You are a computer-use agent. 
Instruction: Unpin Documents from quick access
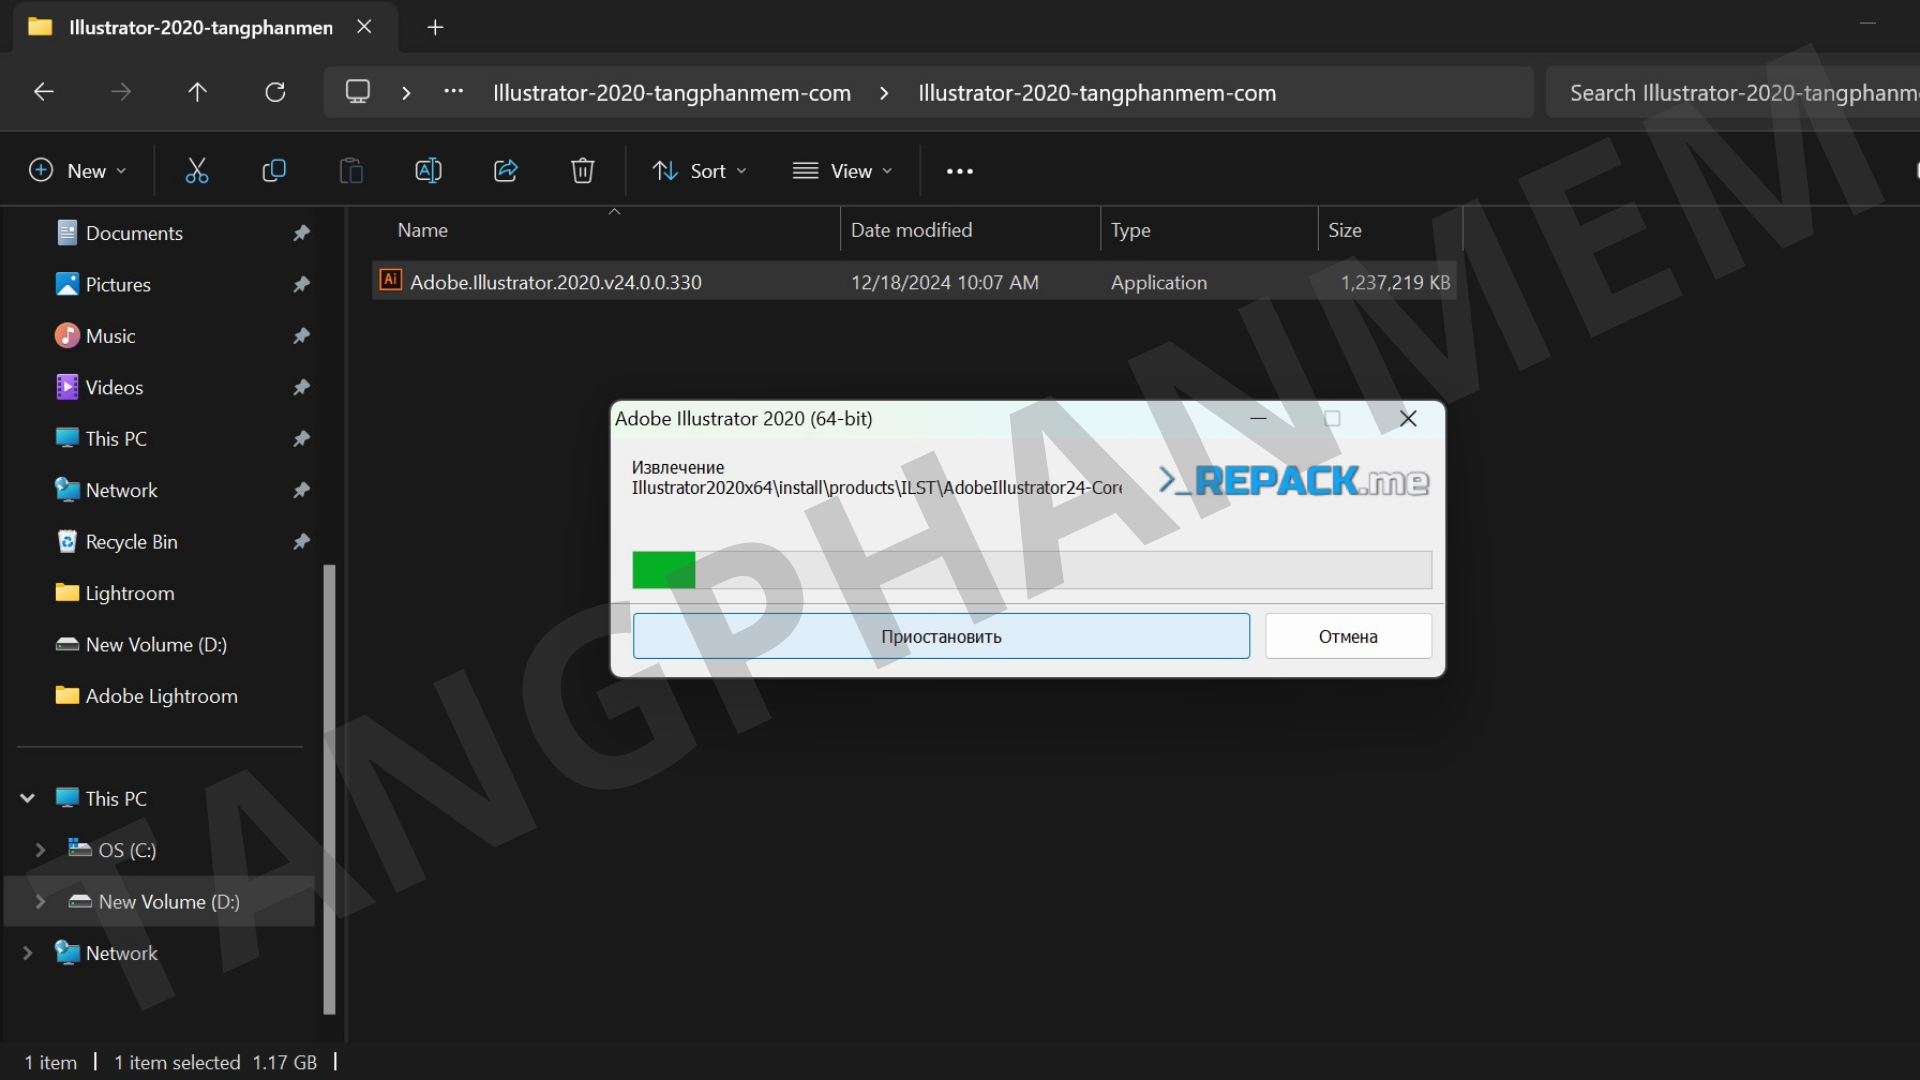click(301, 233)
